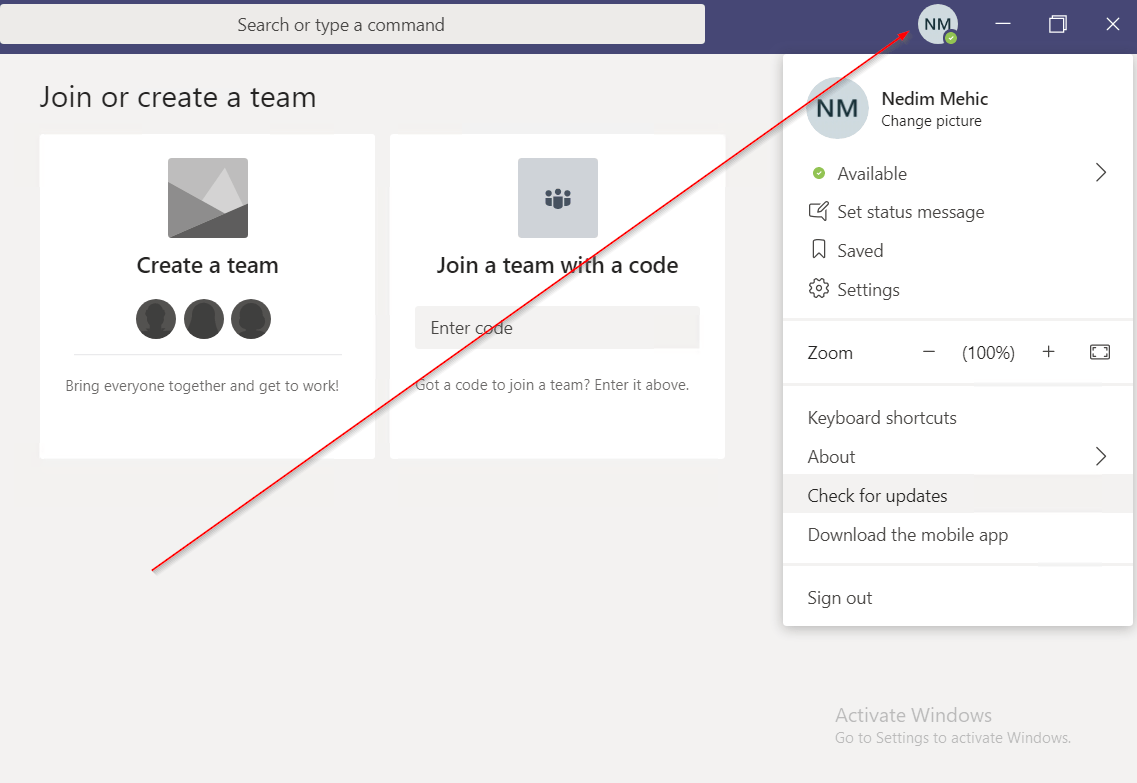
Task: Click the Enter code field
Action: tap(557, 328)
